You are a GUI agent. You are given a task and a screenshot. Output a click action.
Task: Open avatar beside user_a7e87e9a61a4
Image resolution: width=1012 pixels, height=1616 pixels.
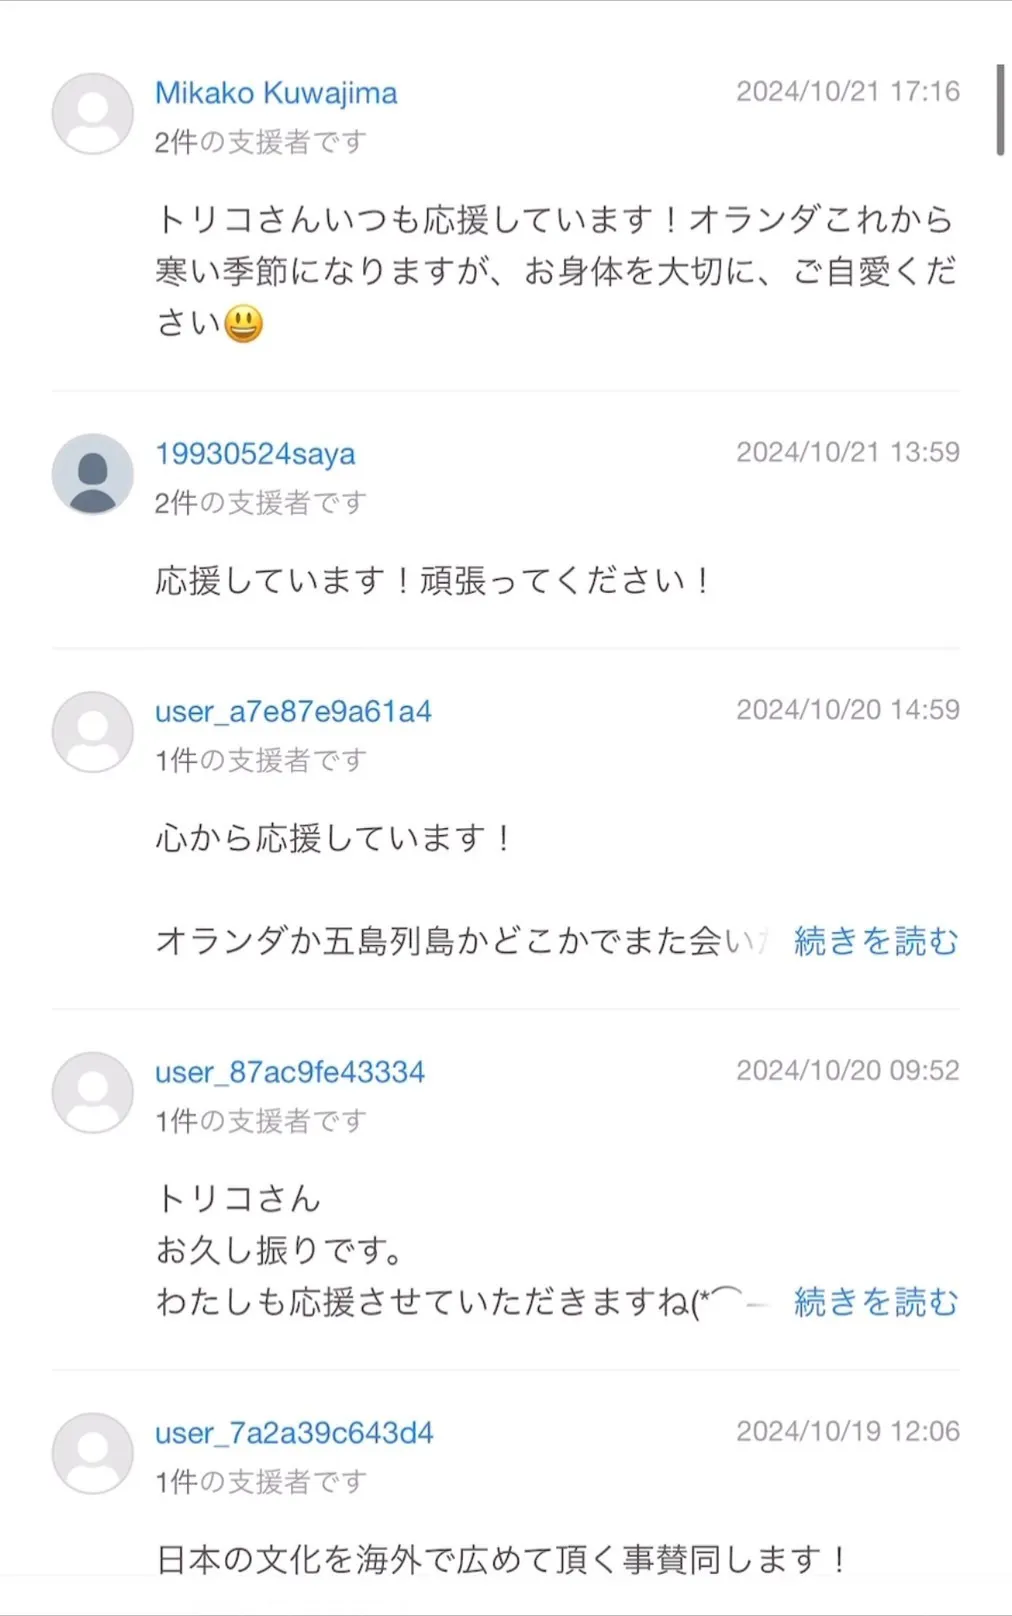click(x=92, y=732)
